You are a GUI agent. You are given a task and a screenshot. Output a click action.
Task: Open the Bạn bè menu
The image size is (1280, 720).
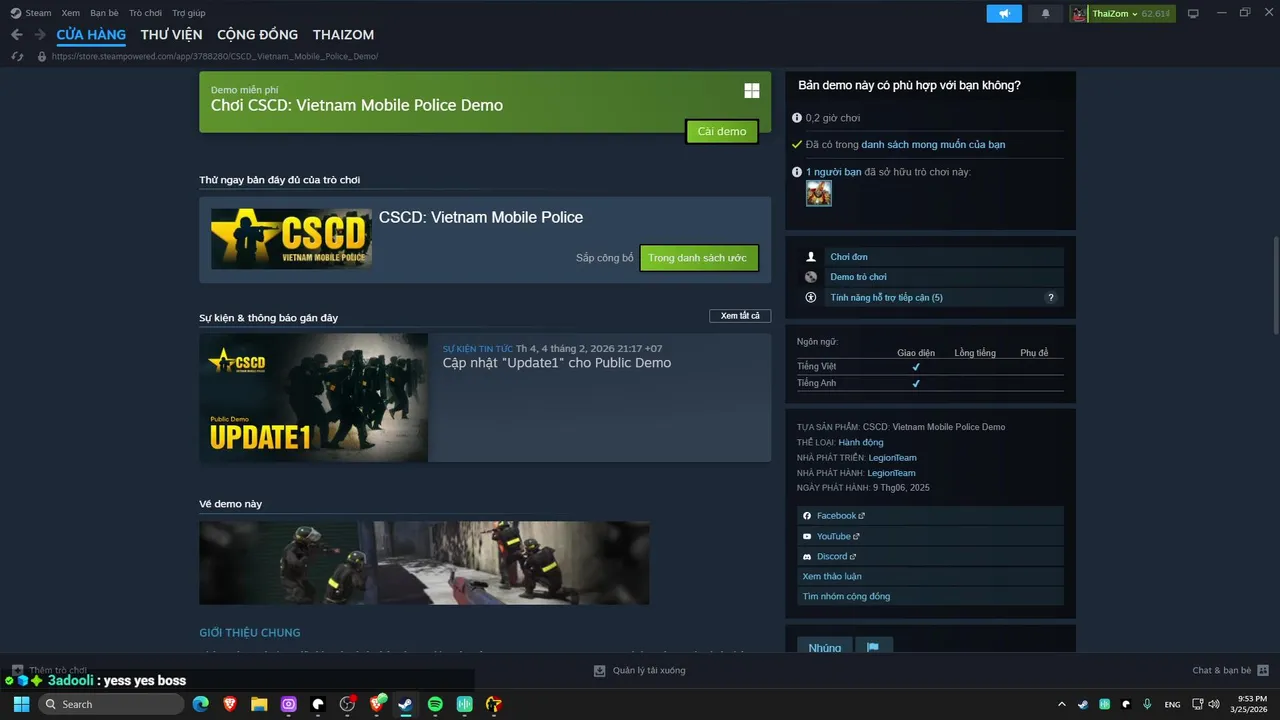[x=104, y=13]
